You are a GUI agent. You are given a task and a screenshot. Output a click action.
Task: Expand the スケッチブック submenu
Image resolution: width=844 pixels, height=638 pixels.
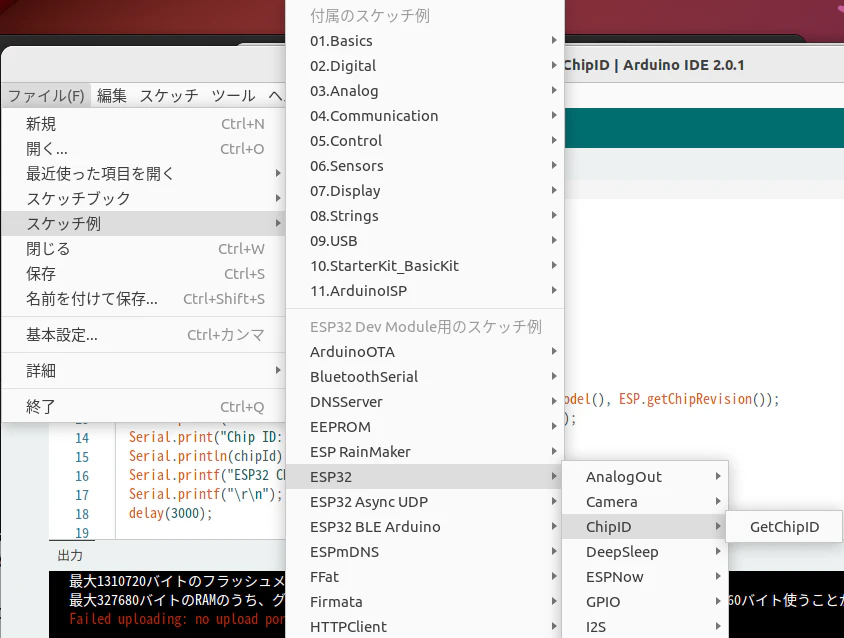[143, 198]
